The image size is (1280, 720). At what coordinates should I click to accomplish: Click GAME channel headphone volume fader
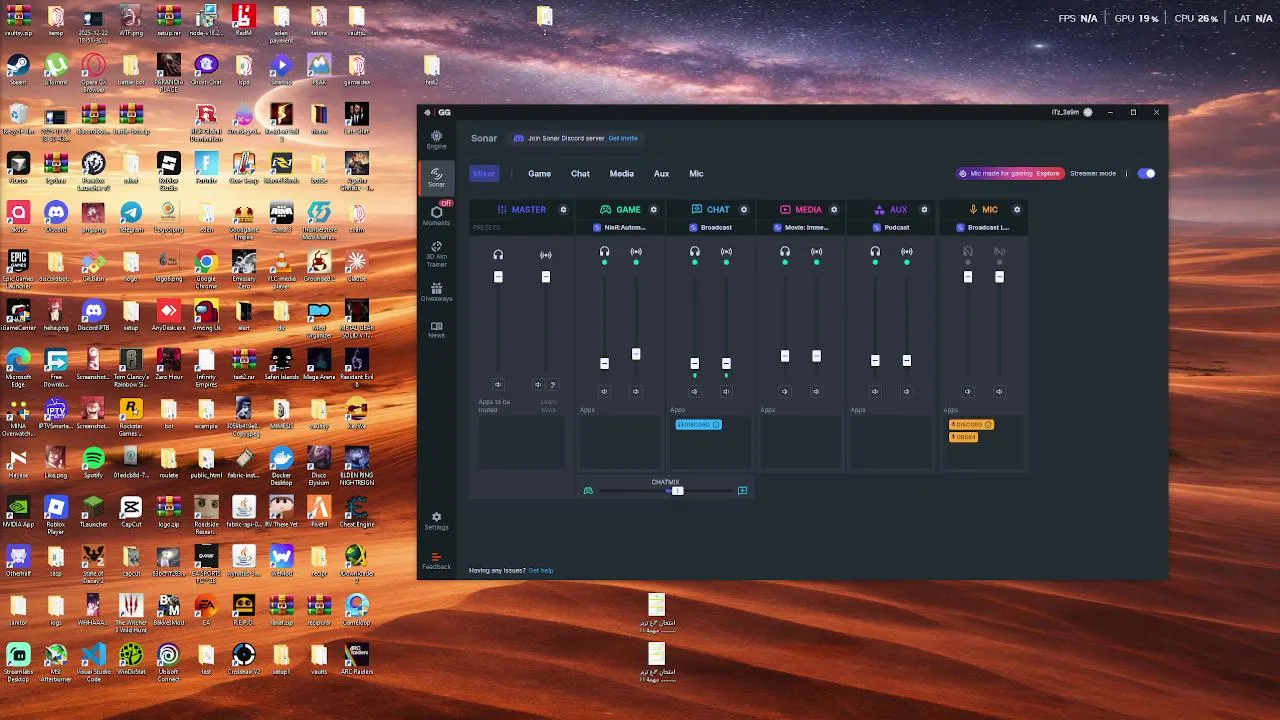(x=604, y=364)
